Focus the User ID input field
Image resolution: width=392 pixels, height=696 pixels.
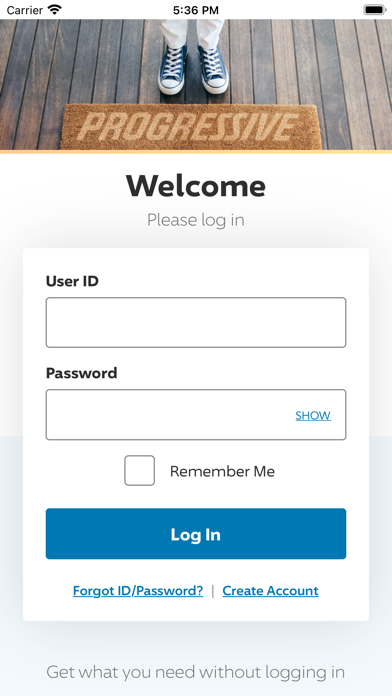196,322
